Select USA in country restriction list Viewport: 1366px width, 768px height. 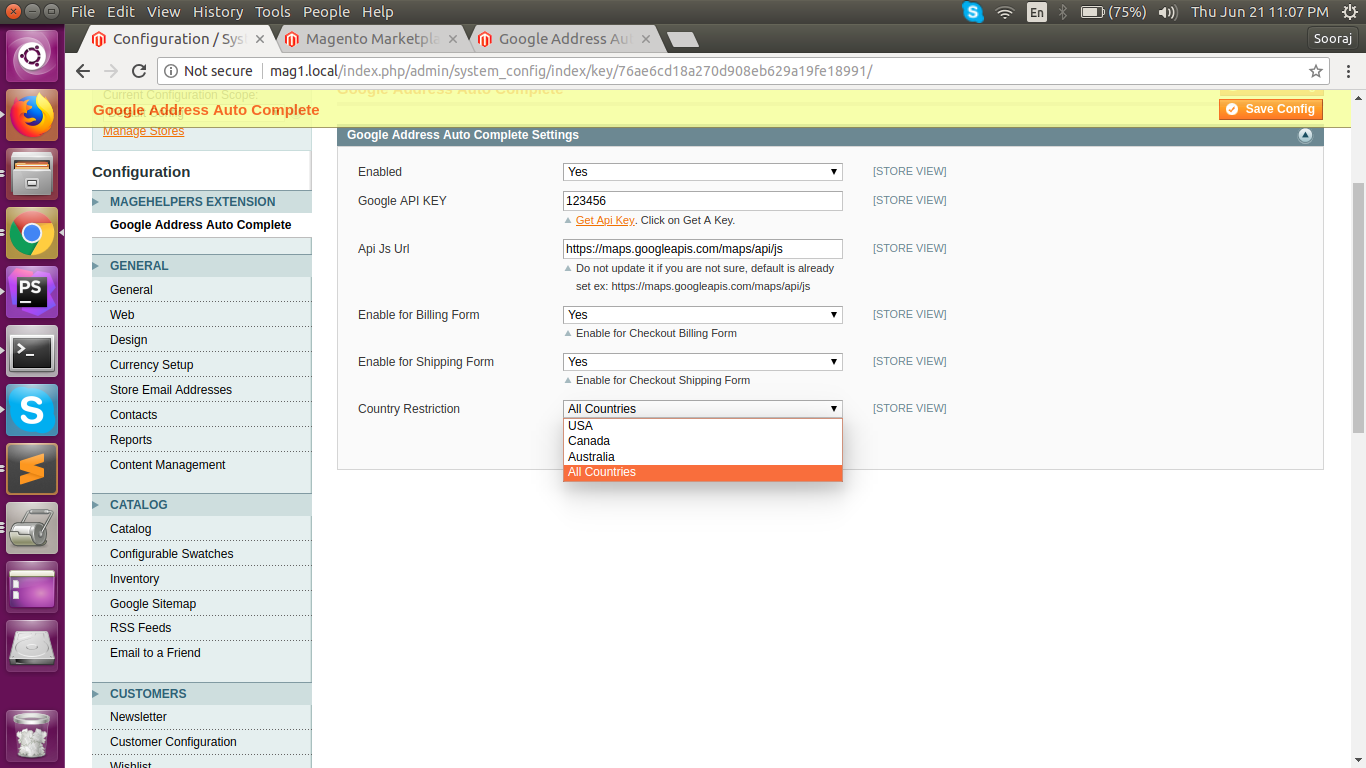(581, 426)
